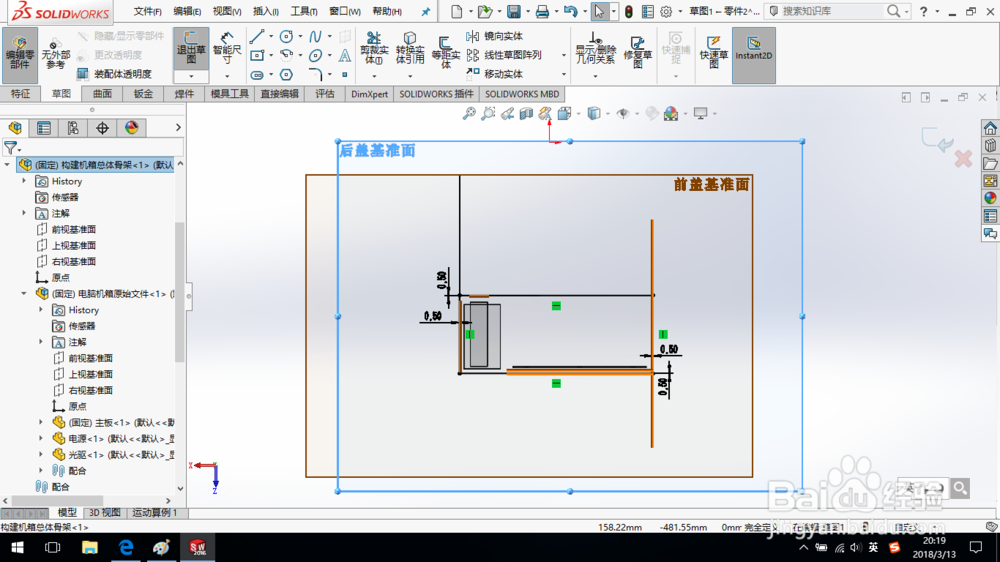Switch to 评估 ribbon tab
The image size is (1000, 562).
pos(325,94)
